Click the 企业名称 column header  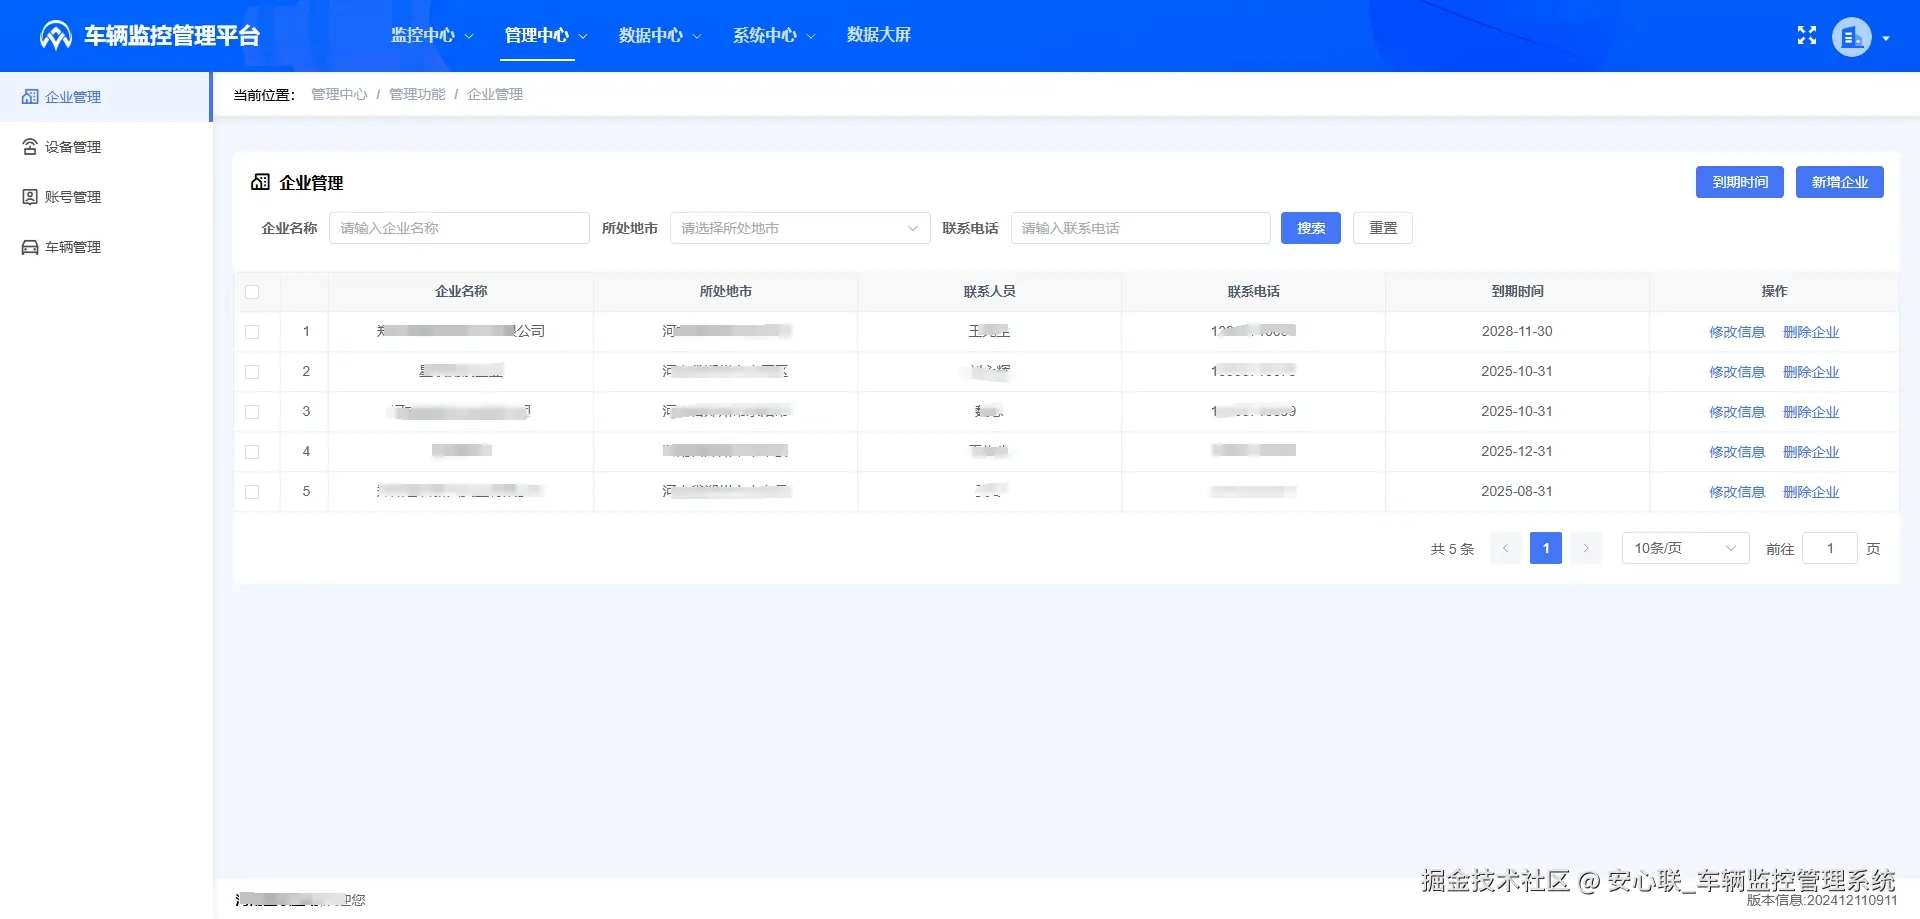[461, 291]
